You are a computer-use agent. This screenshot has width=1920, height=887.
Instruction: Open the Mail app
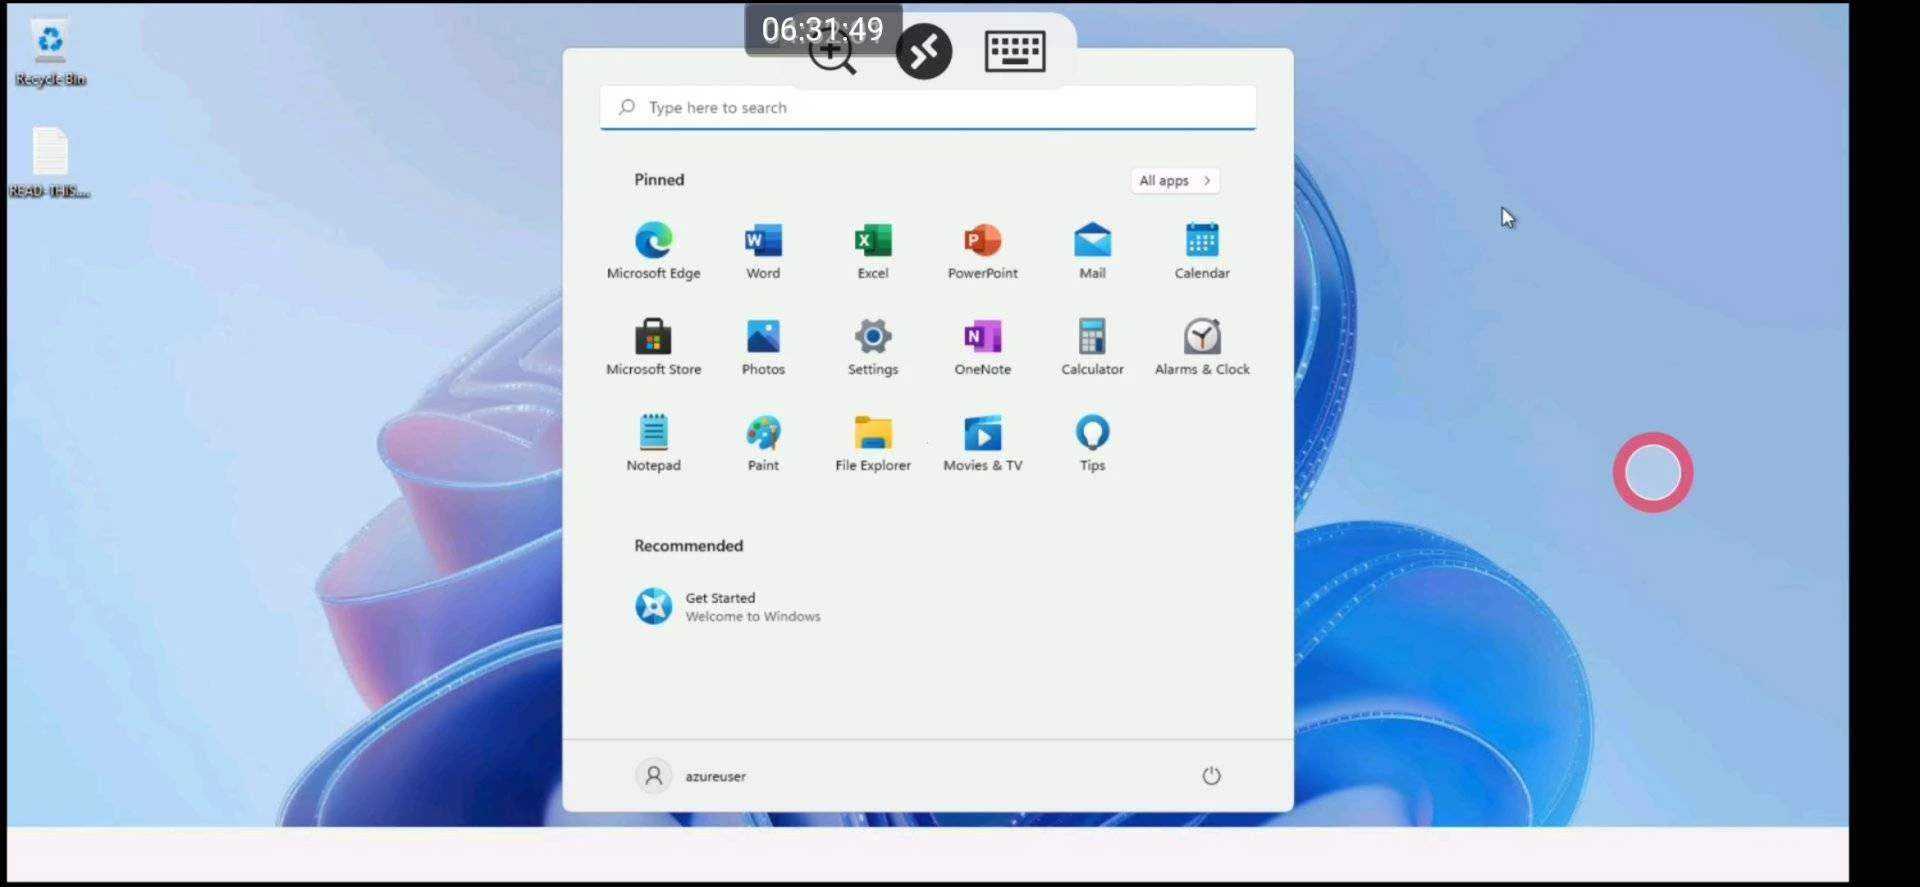pos(1092,250)
